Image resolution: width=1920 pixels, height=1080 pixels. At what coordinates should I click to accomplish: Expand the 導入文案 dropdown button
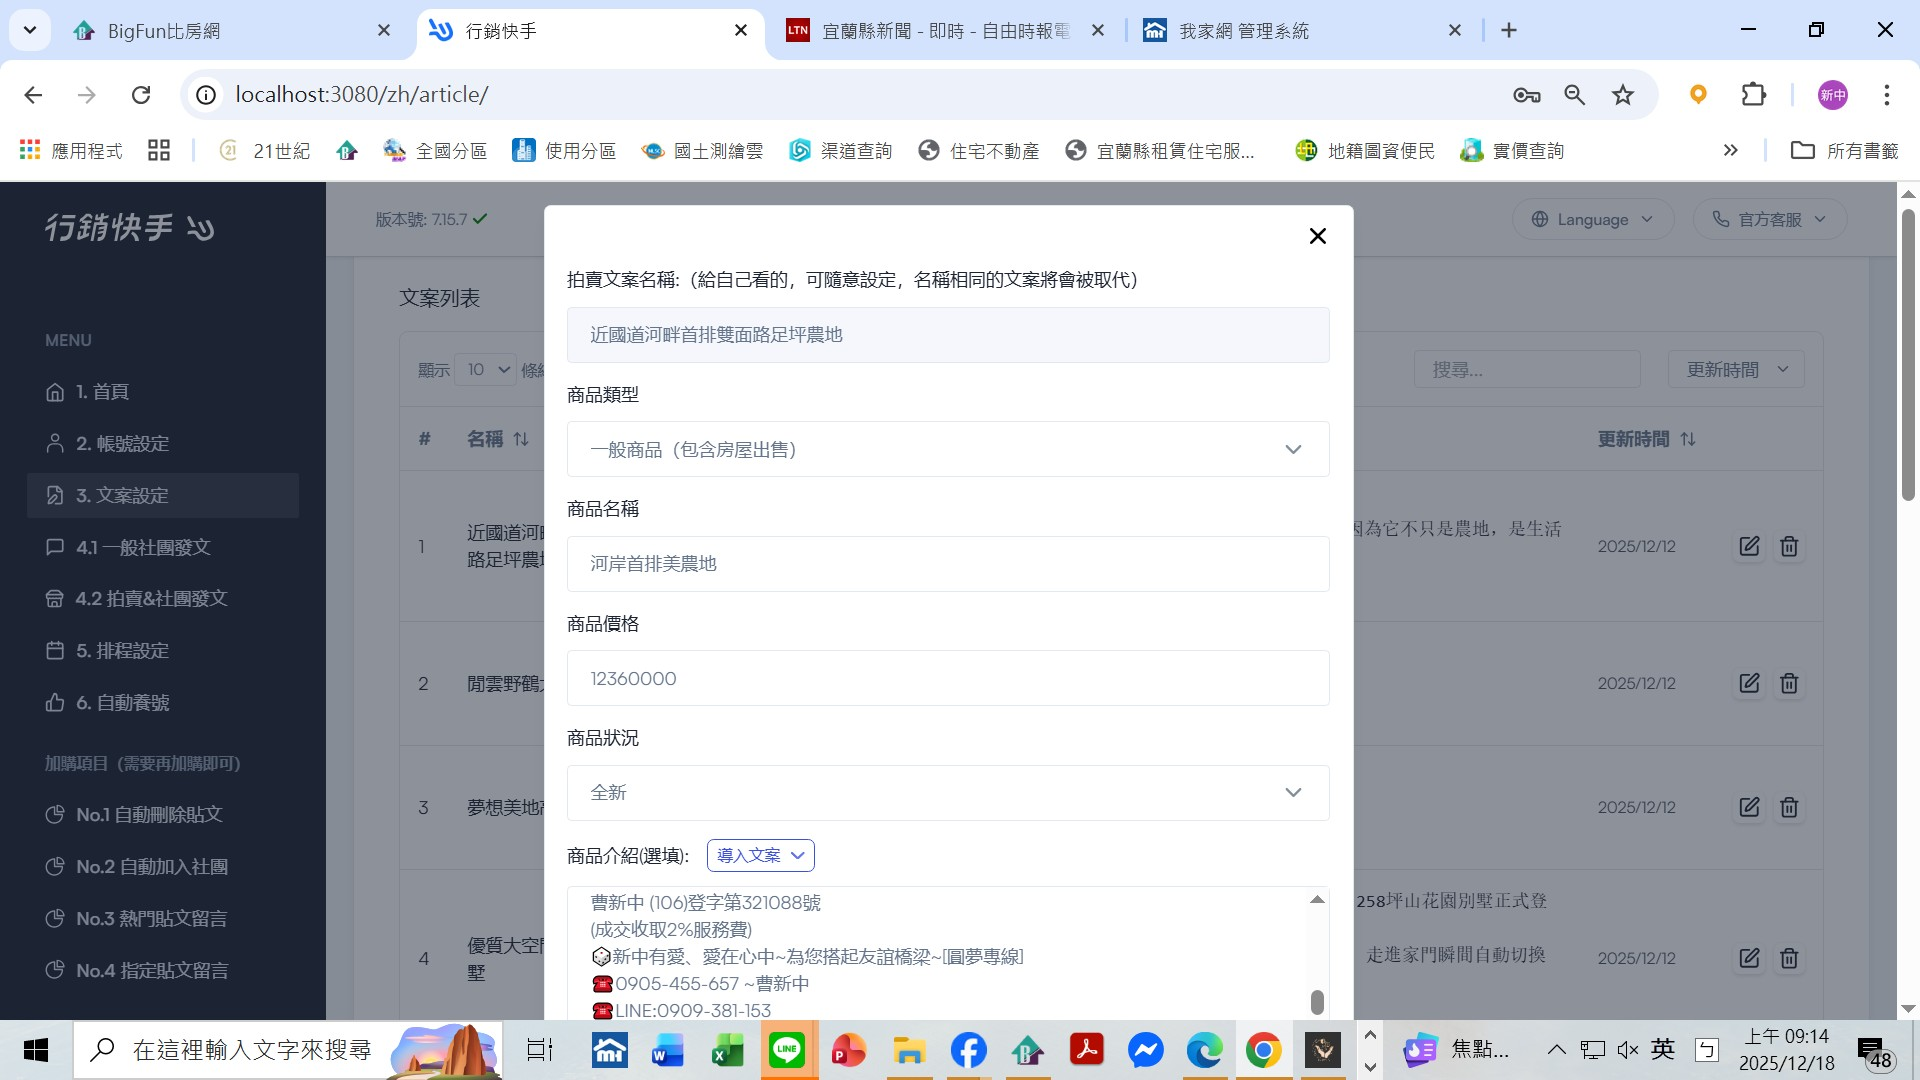tap(760, 855)
